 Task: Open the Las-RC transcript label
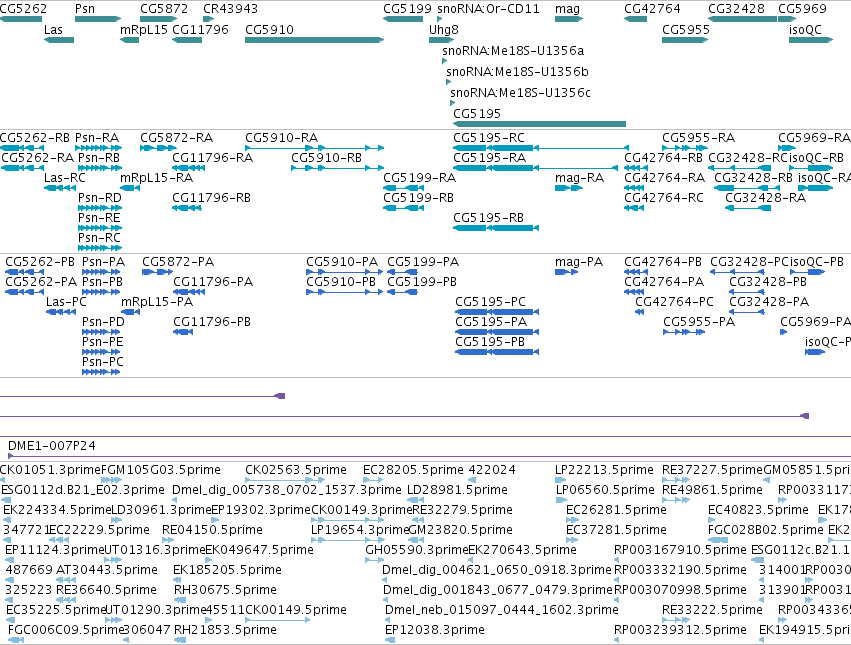65,178
